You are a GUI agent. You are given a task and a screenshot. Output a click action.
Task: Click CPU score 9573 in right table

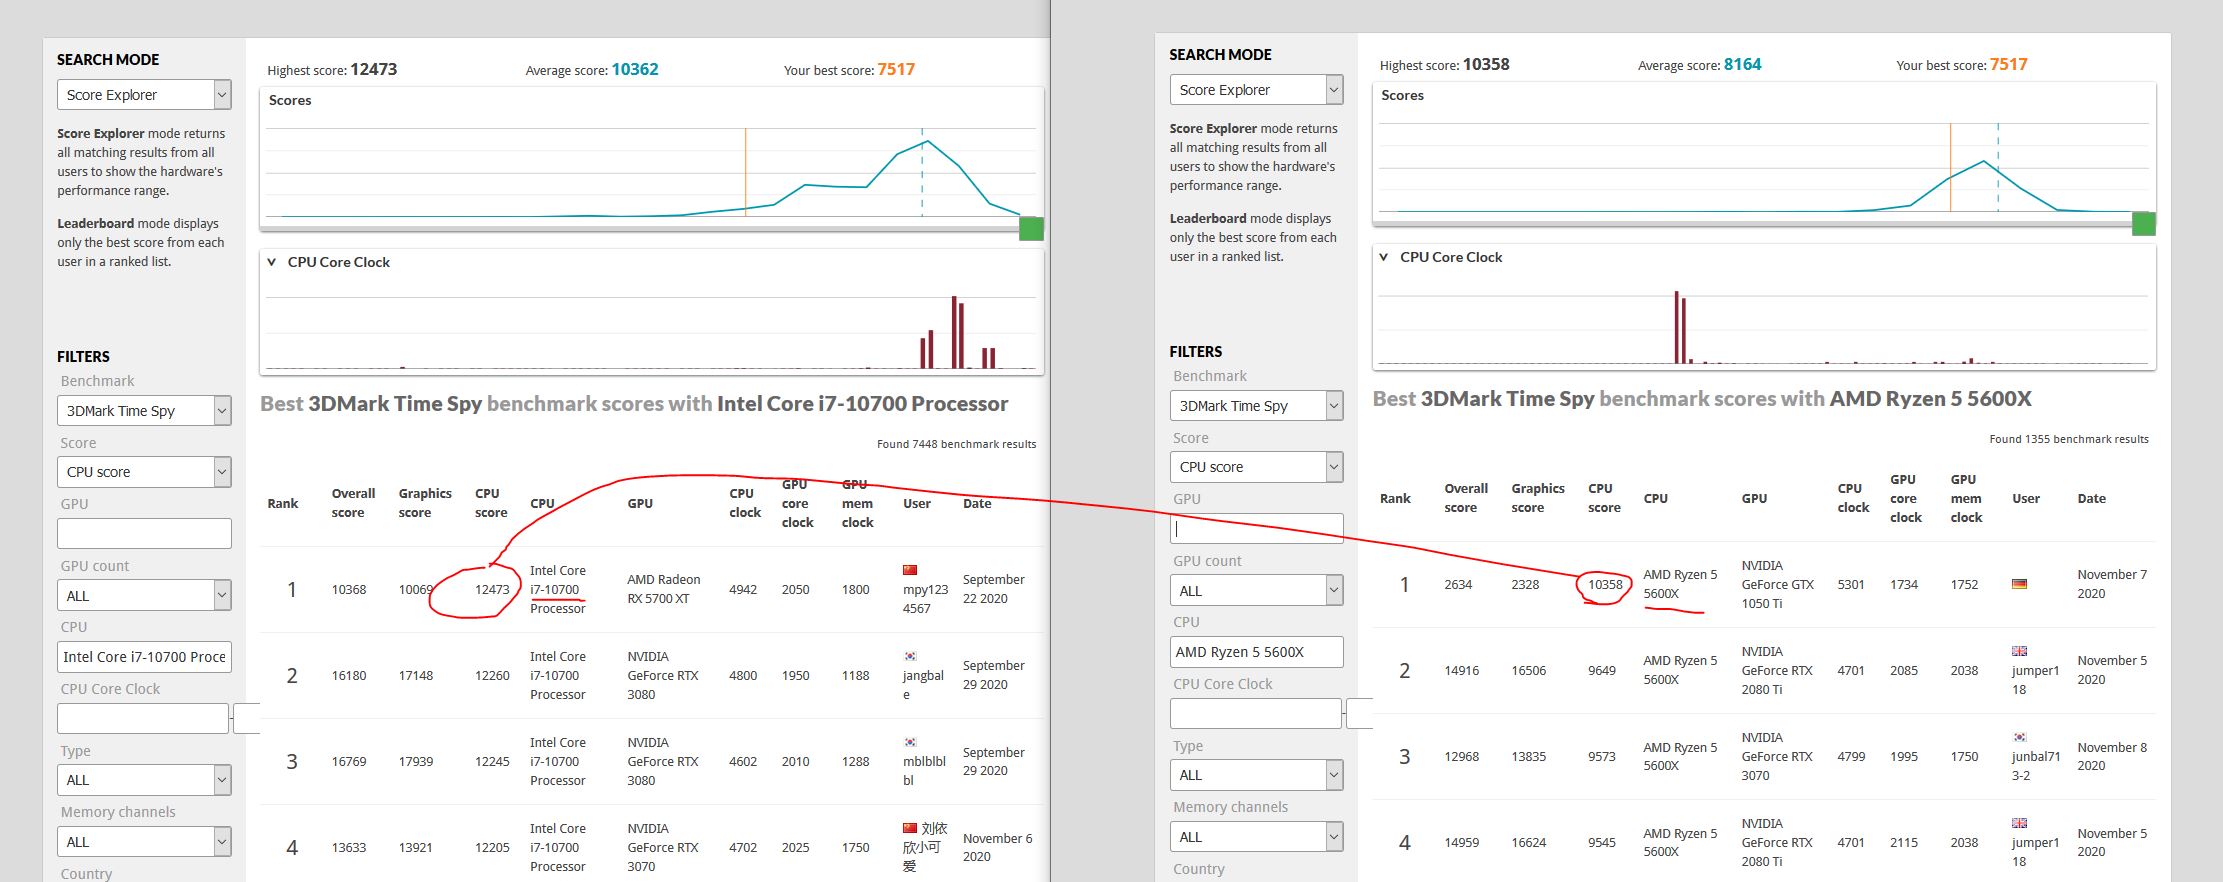pyautogui.click(x=1602, y=757)
